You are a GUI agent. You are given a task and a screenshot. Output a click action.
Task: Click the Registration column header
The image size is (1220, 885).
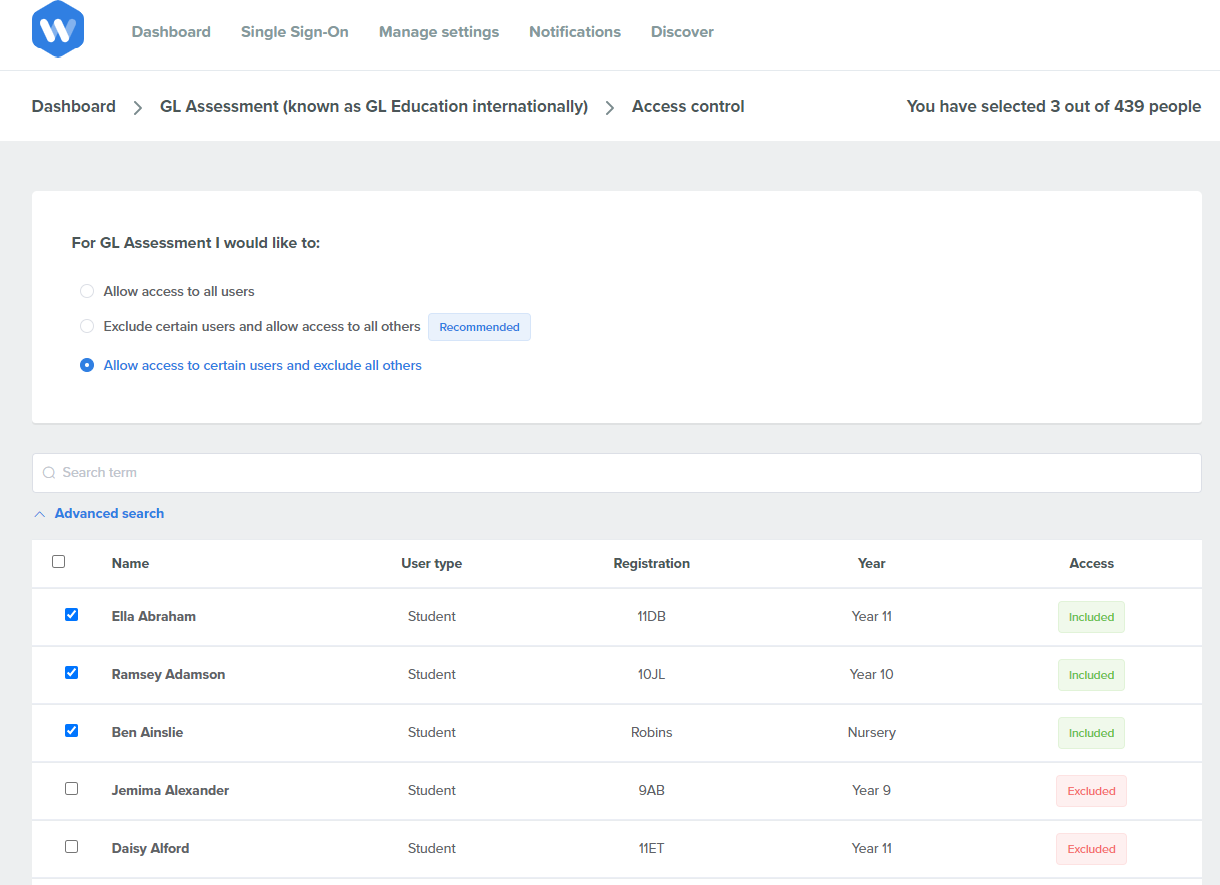652,564
